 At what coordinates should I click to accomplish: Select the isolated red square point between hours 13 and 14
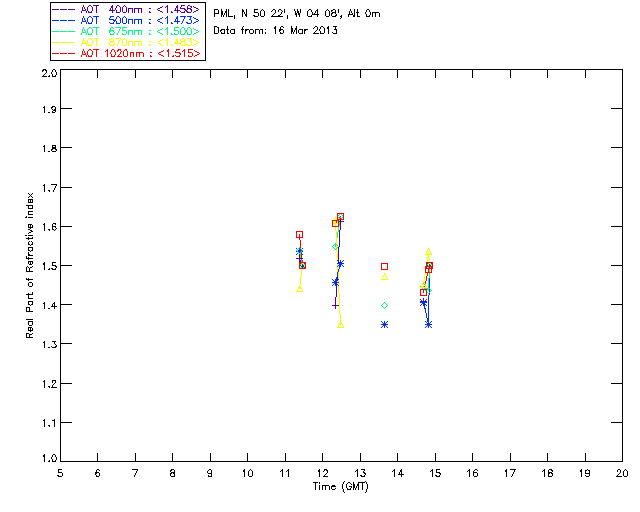coord(384,267)
